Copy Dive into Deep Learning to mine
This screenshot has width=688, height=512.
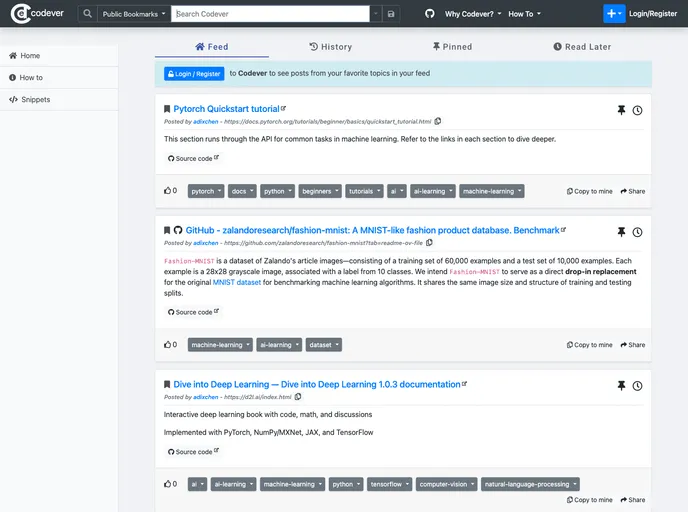point(589,500)
